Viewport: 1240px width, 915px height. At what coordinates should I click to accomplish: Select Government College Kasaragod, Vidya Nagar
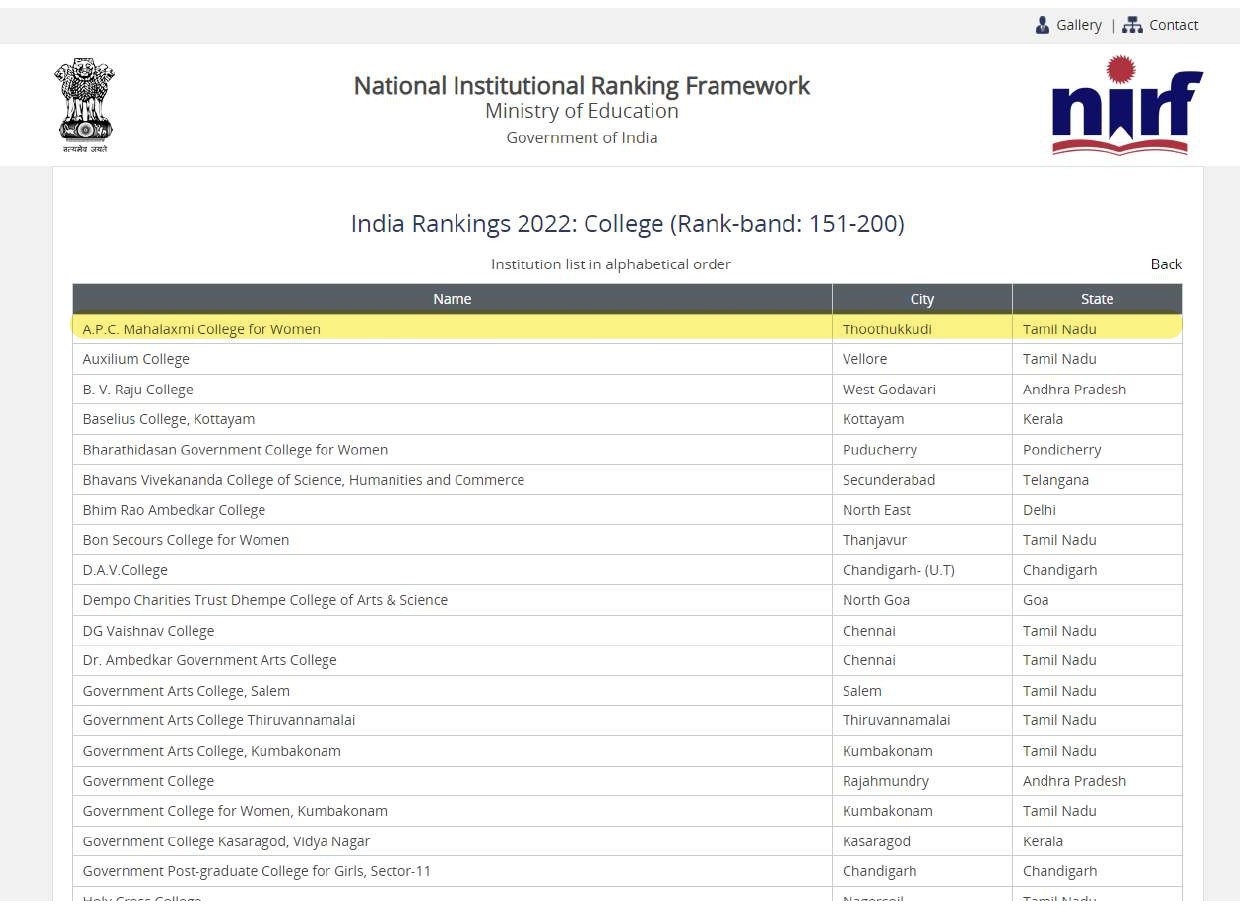(x=226, y=841)
